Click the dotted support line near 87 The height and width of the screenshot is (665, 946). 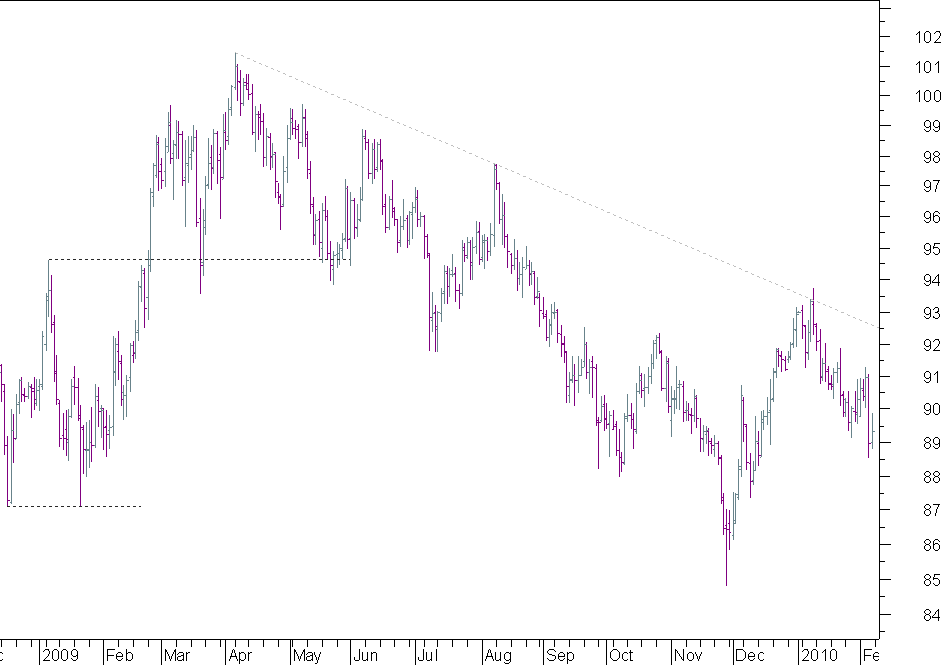74,506
